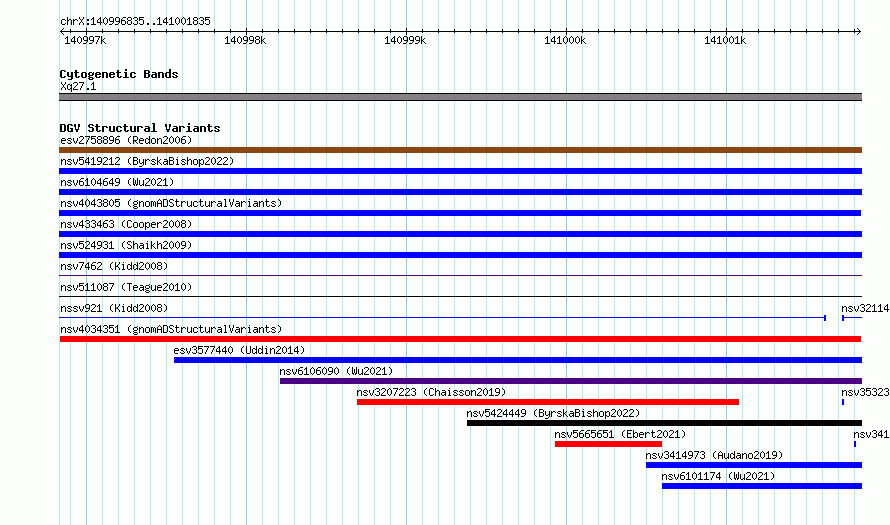
Task: Select the 140999k ruler tick label
Action: coord(405,40)
